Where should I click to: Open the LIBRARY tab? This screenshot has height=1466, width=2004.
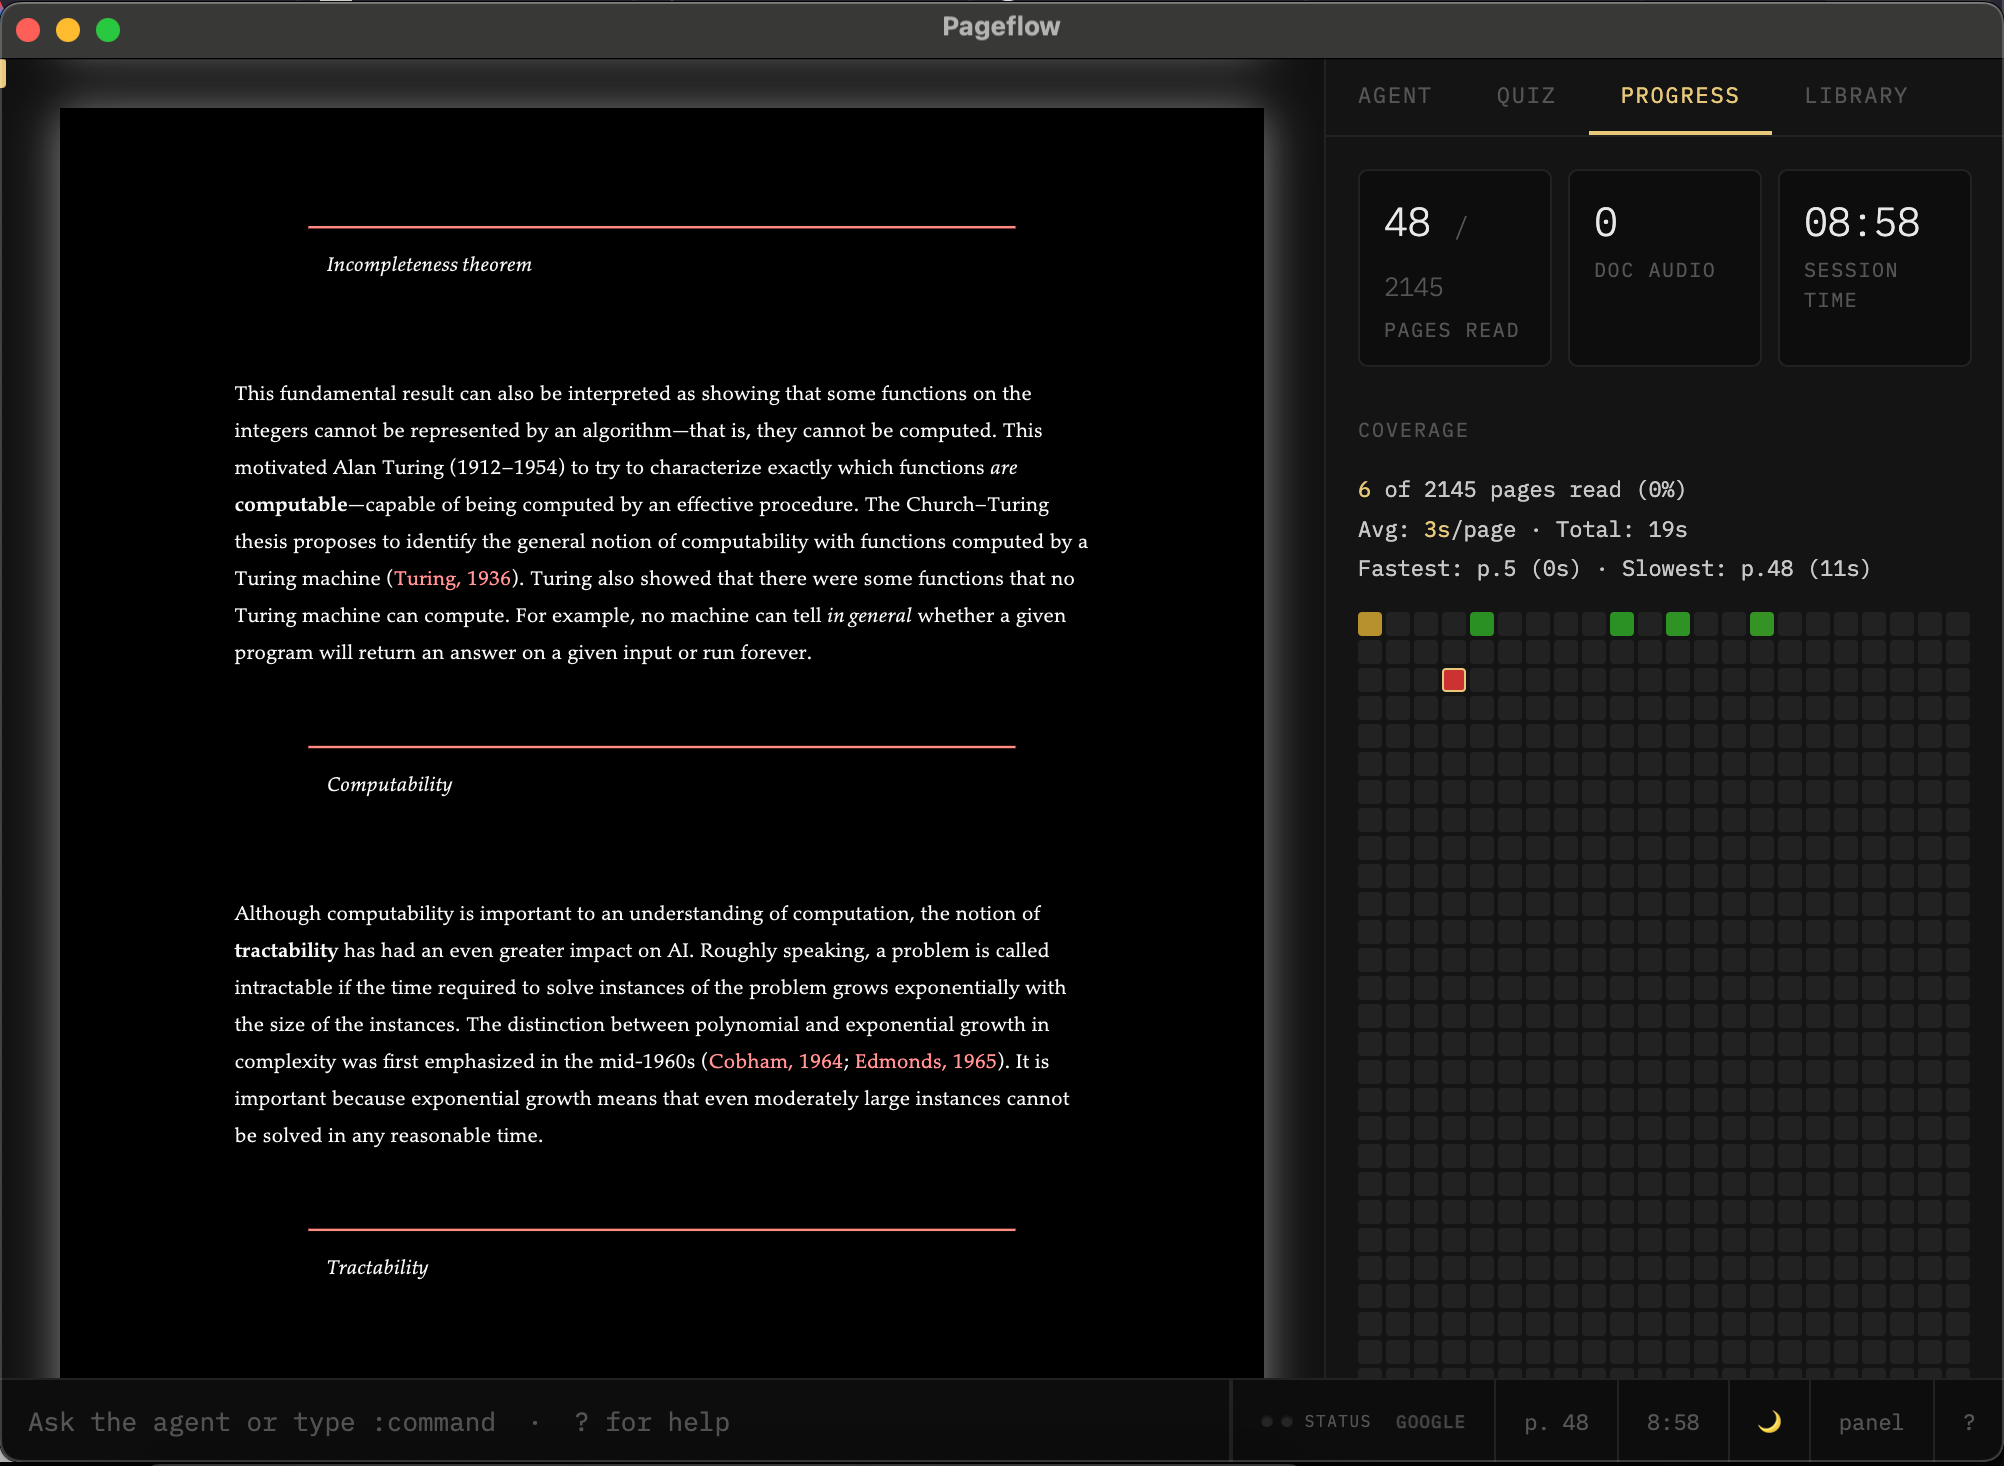(x=1855, y=95)
